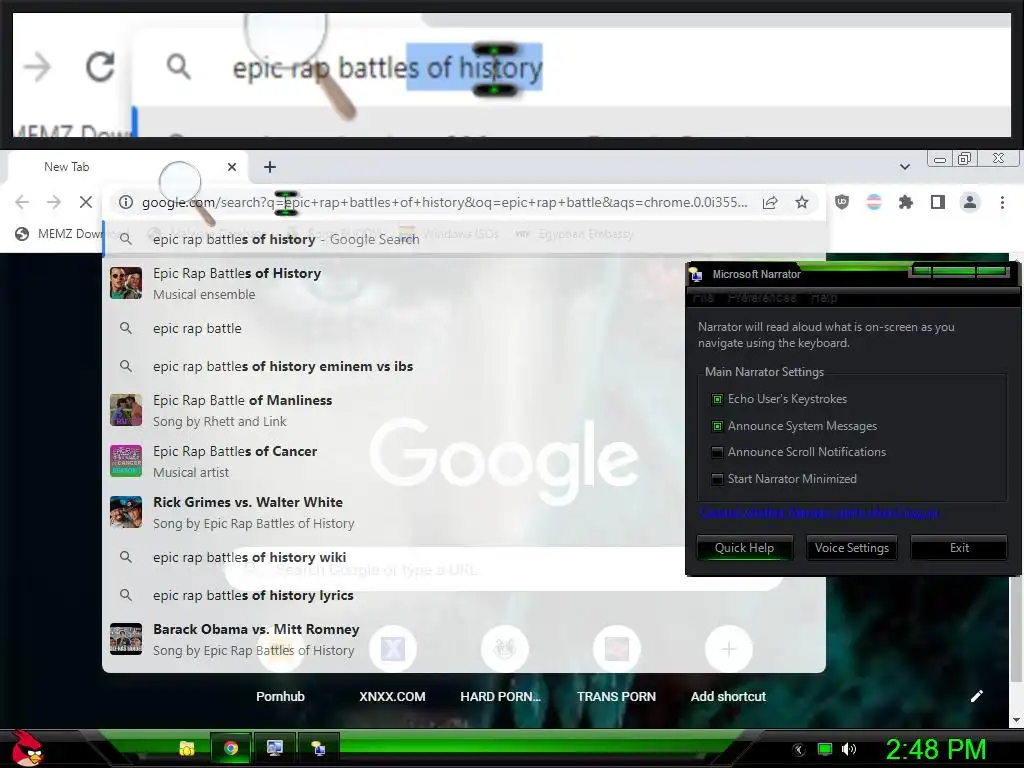Screen dimensions: 1024x768
Task: Open the monitor app taskbar icon
Action: click(275, 748)
